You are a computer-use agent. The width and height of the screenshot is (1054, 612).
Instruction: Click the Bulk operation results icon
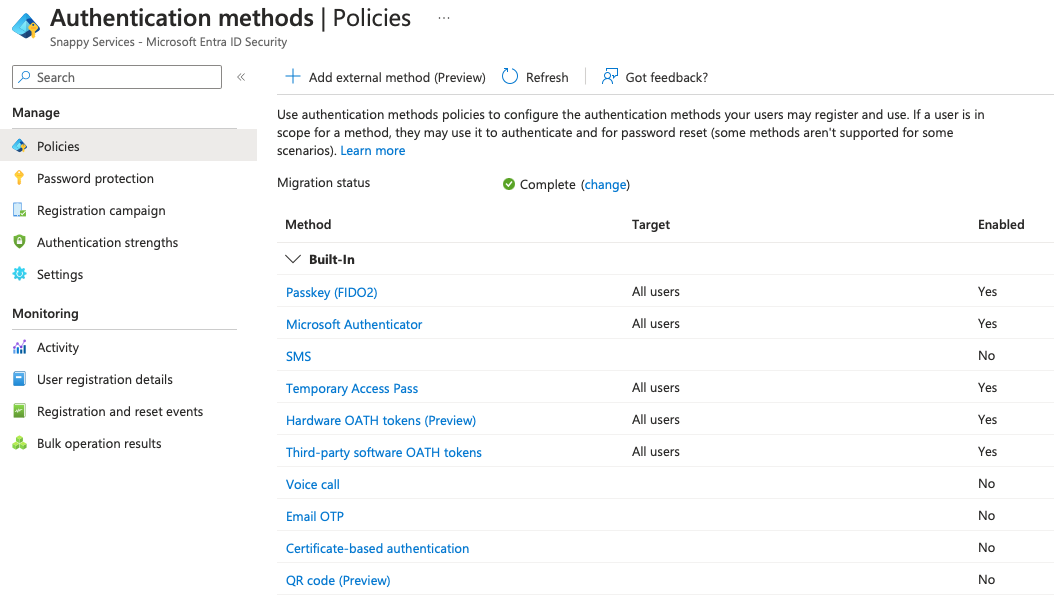pos(19,443)
